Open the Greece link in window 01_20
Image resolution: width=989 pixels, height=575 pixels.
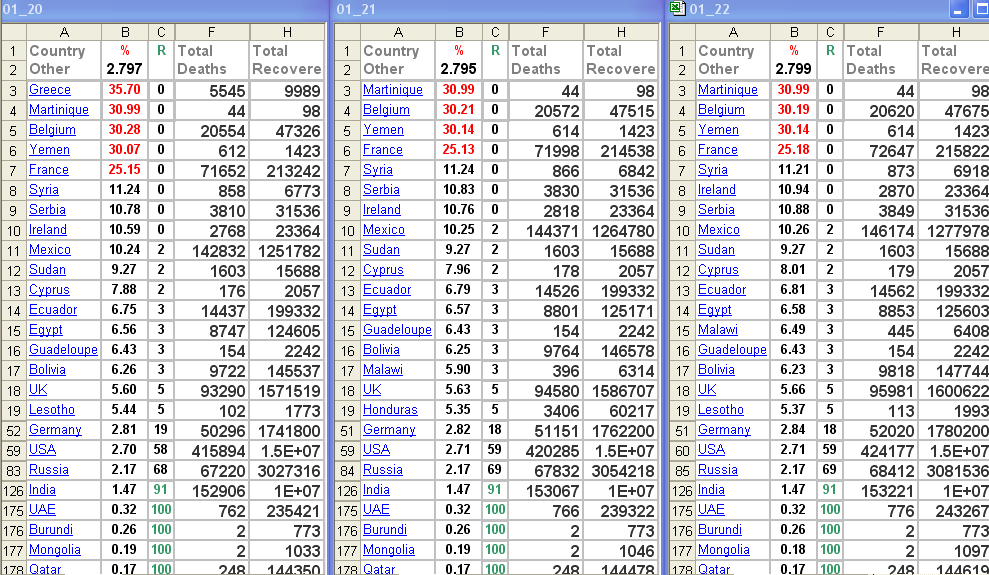pyautogui.click(x=50, y=90)
